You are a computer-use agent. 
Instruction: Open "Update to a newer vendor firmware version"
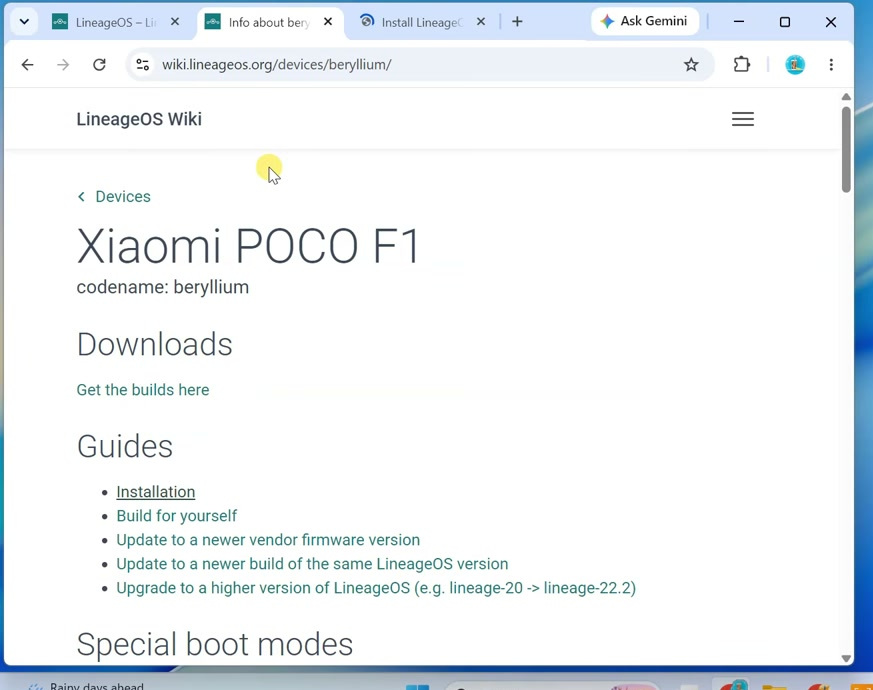268,540
